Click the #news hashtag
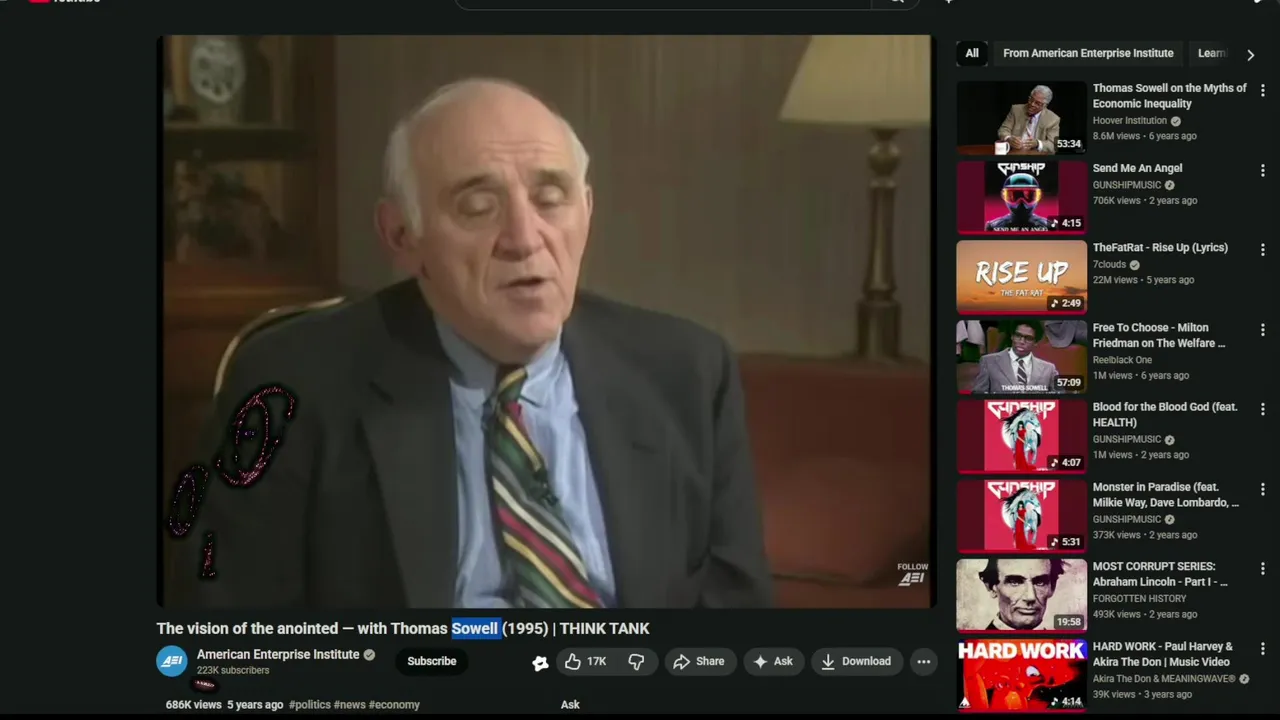The height and width of the screenshot is (720, 1280). click(349, 705)
